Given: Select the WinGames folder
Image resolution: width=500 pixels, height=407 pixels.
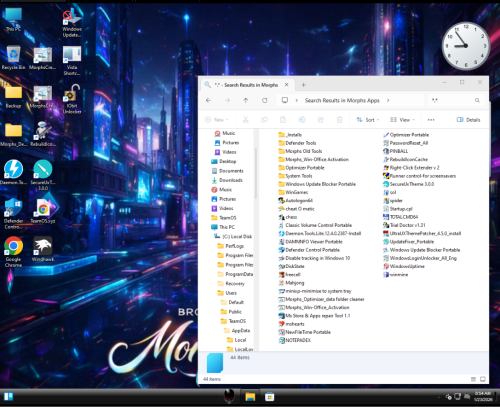Looking at the screenshot, I should coord(293,192).
